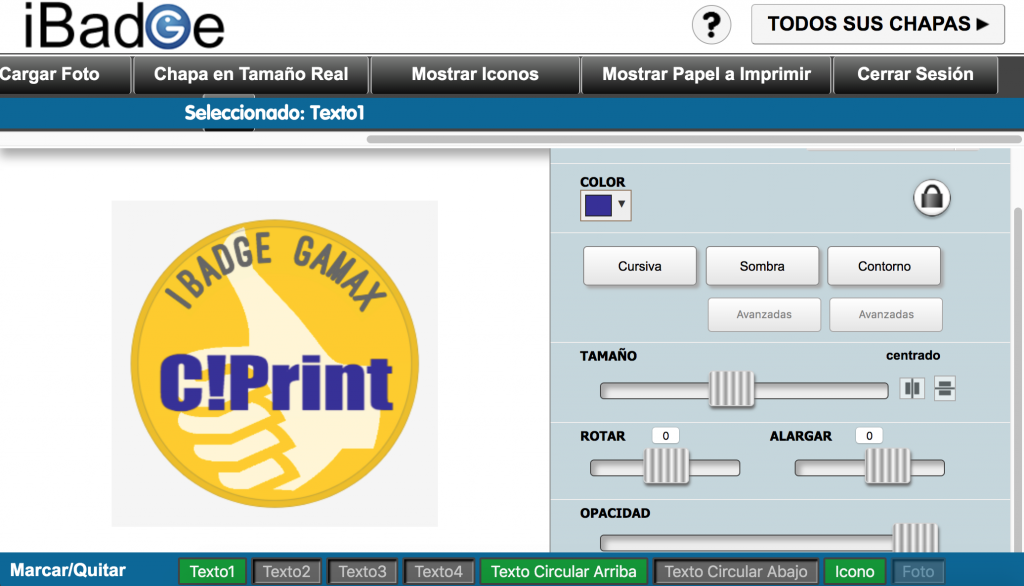
Task: Open TODOS SUS CHAPAS list
Action: coord(878,24)
